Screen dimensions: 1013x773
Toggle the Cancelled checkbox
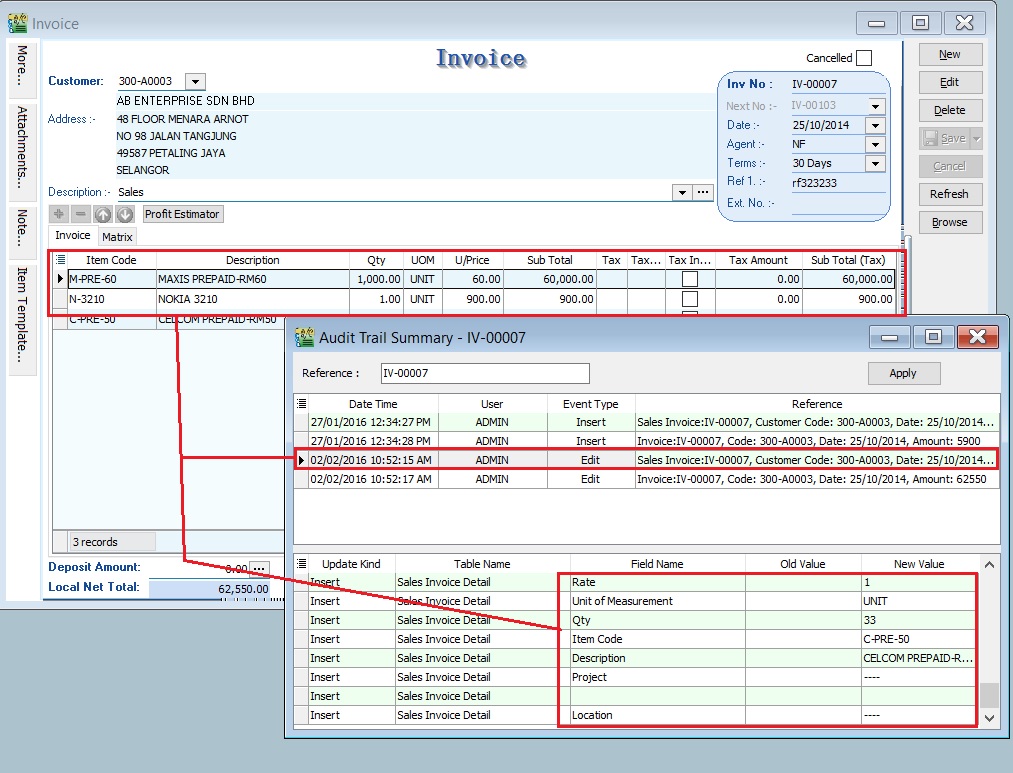pos(865,58)
